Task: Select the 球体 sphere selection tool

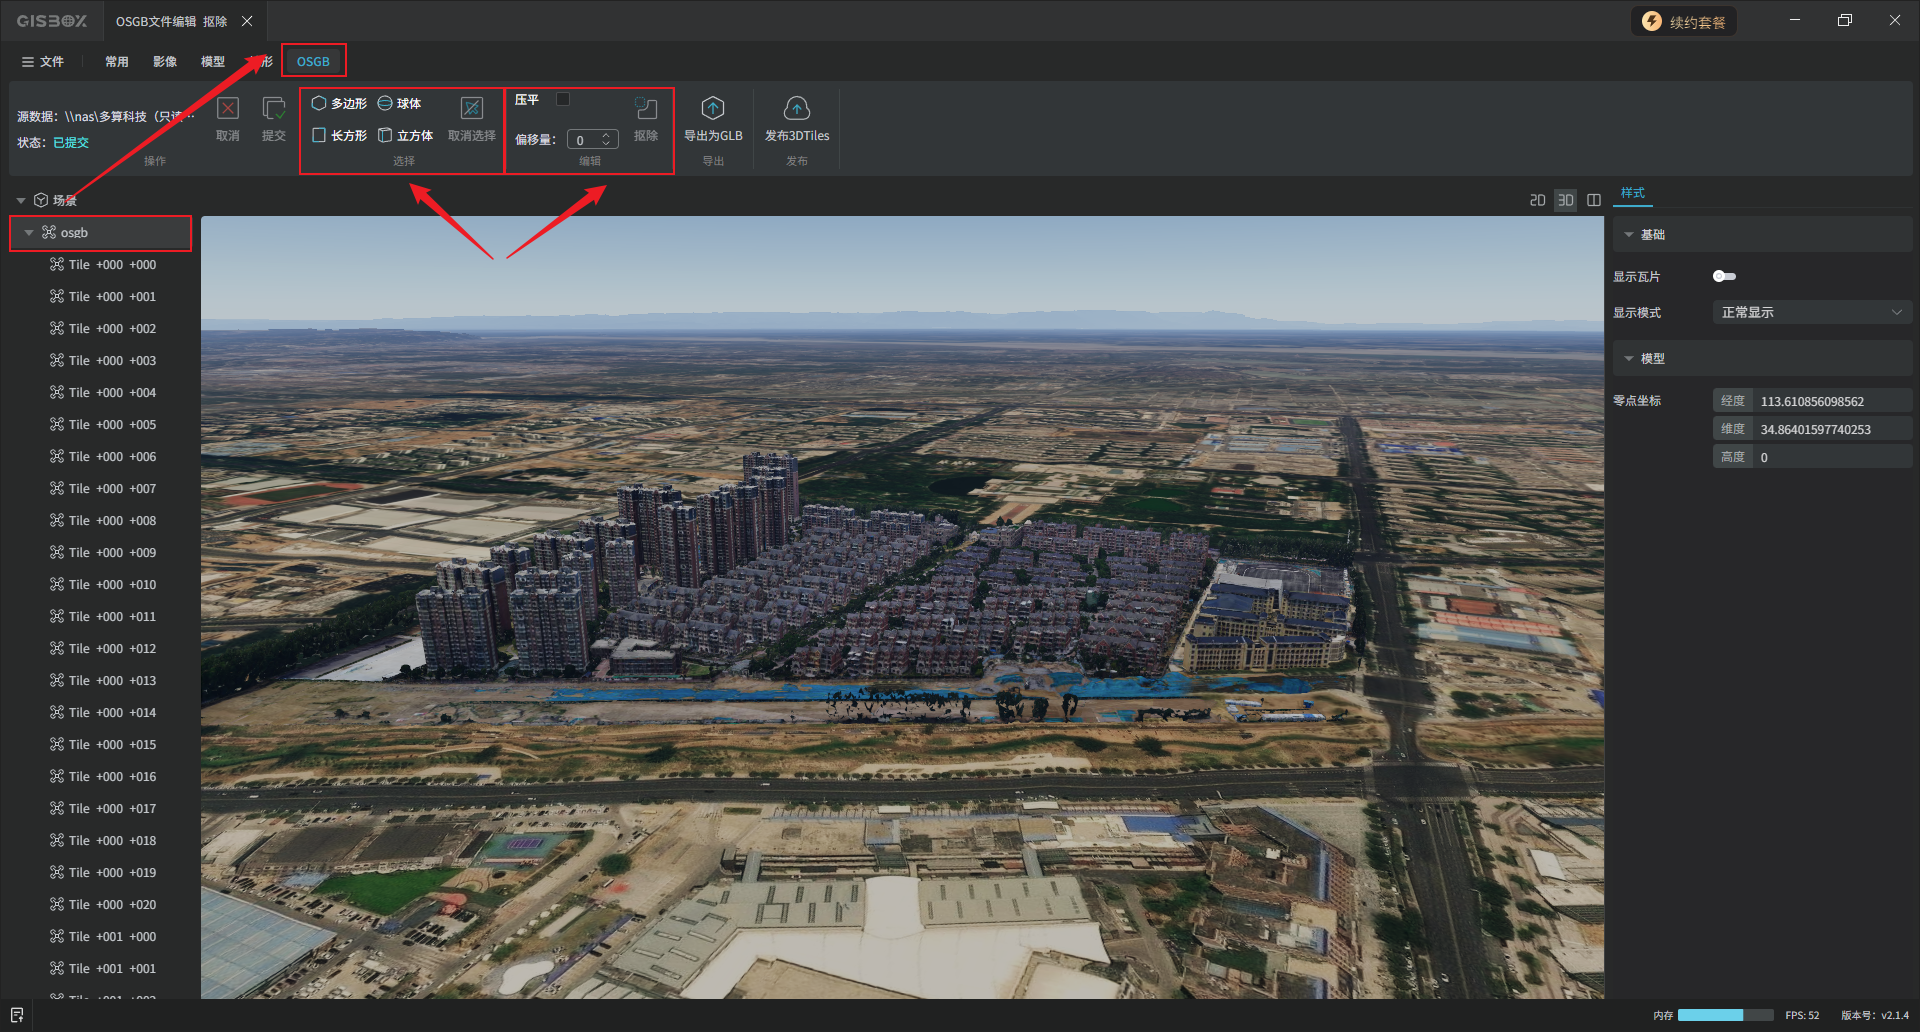Action: (x=399, y=104)
